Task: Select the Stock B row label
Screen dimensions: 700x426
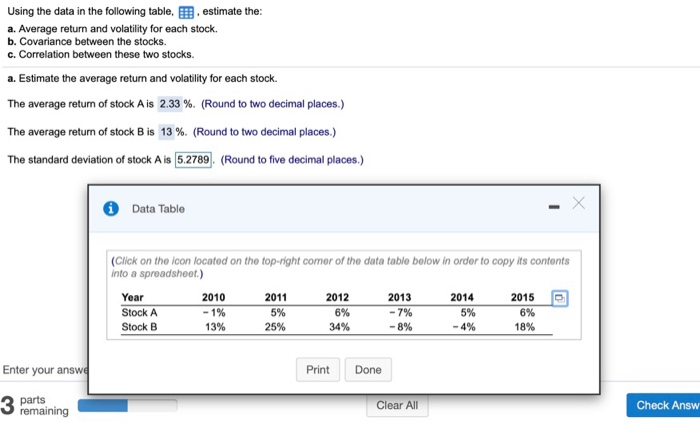Action: click(x=139, y=327)
